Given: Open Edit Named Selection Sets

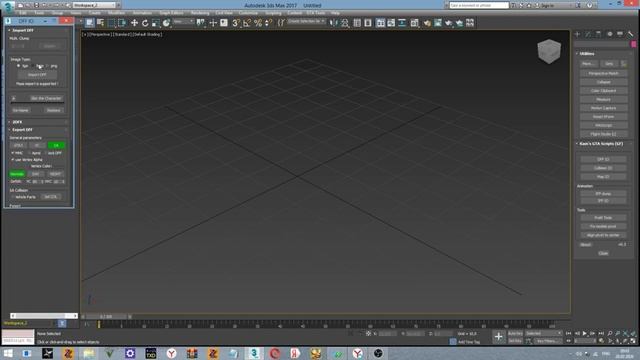Looking at the screenshot, I should pyautogui.click(x=281, y=23).
